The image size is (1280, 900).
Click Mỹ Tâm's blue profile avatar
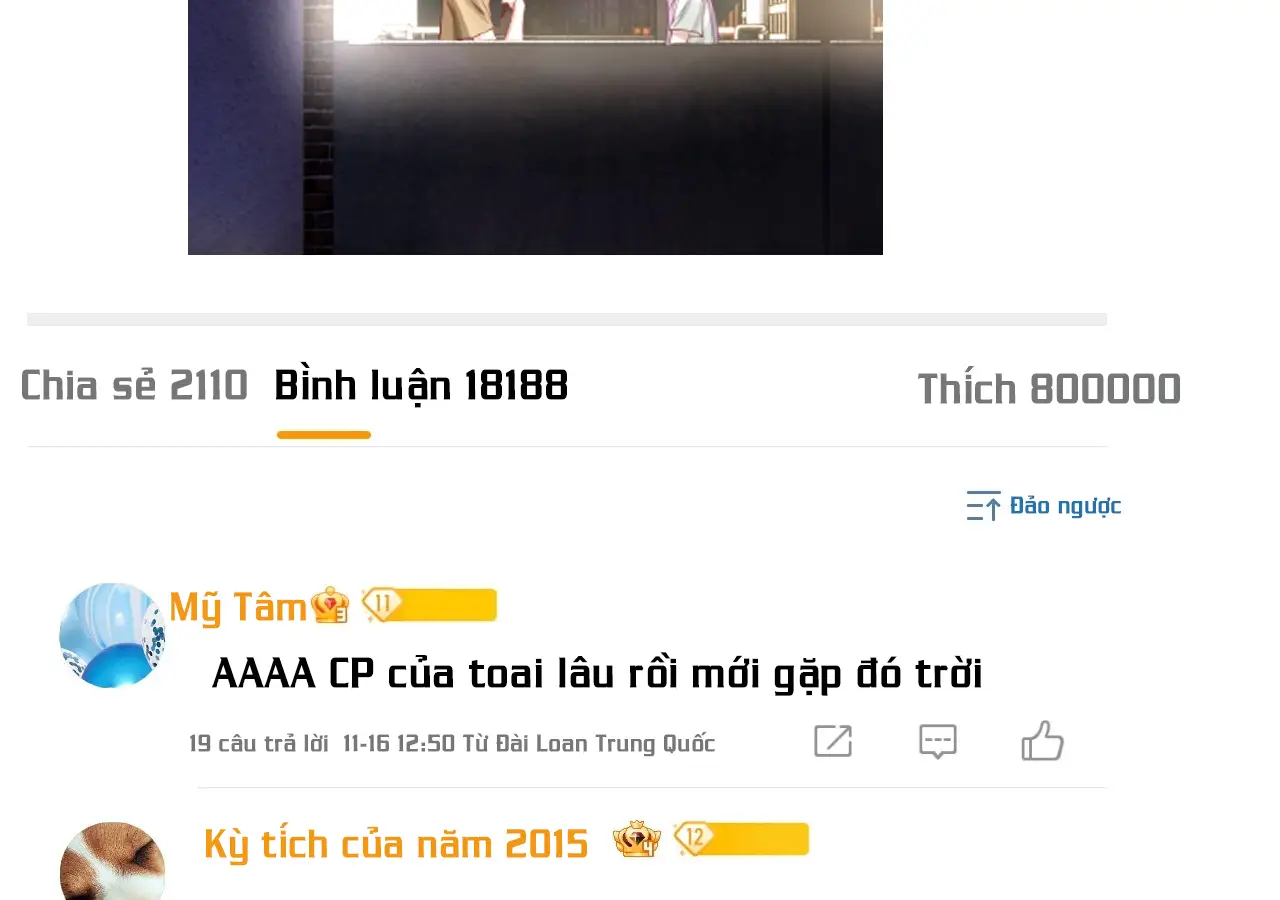[112, 635]
